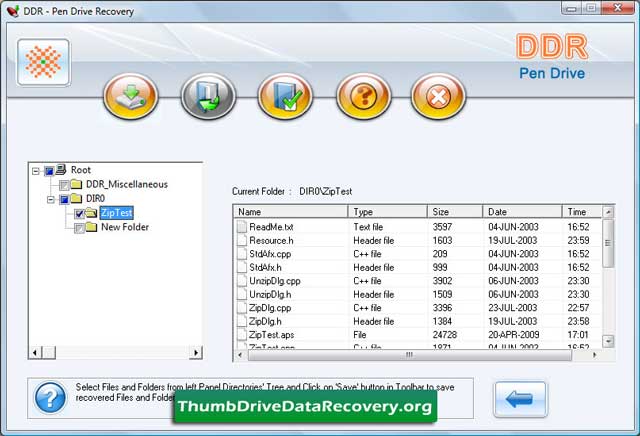Click the ZipDlg.cpp file icon

(242, 308)
